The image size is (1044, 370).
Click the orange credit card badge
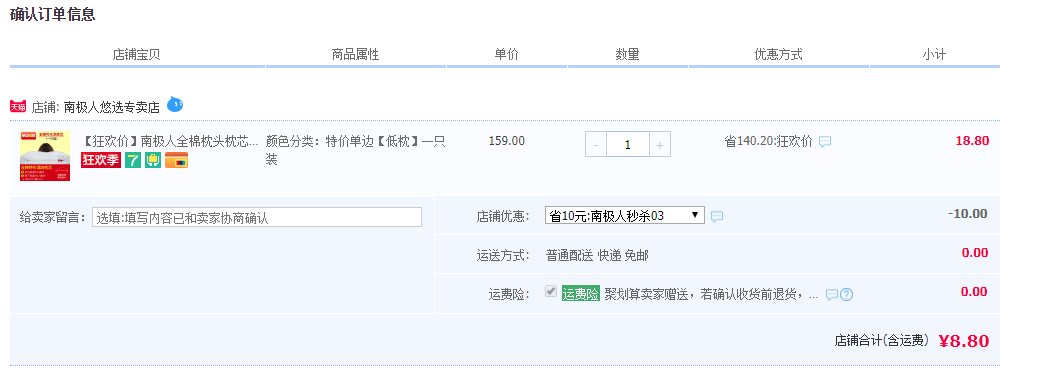point(176,160)
